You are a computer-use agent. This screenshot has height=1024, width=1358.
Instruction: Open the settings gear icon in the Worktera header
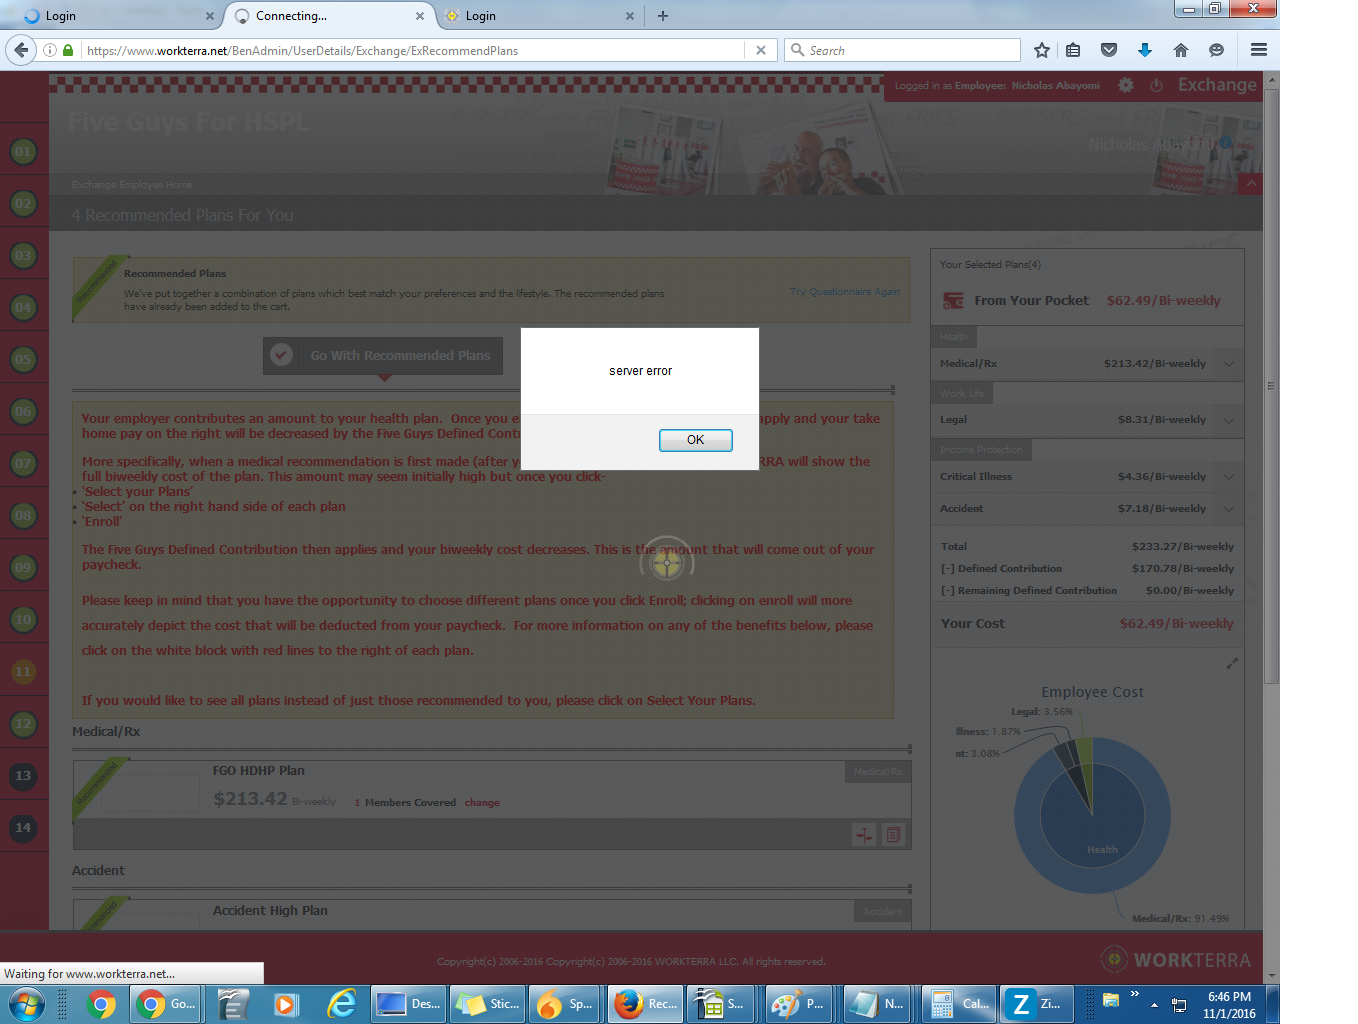click(1126, 85)
